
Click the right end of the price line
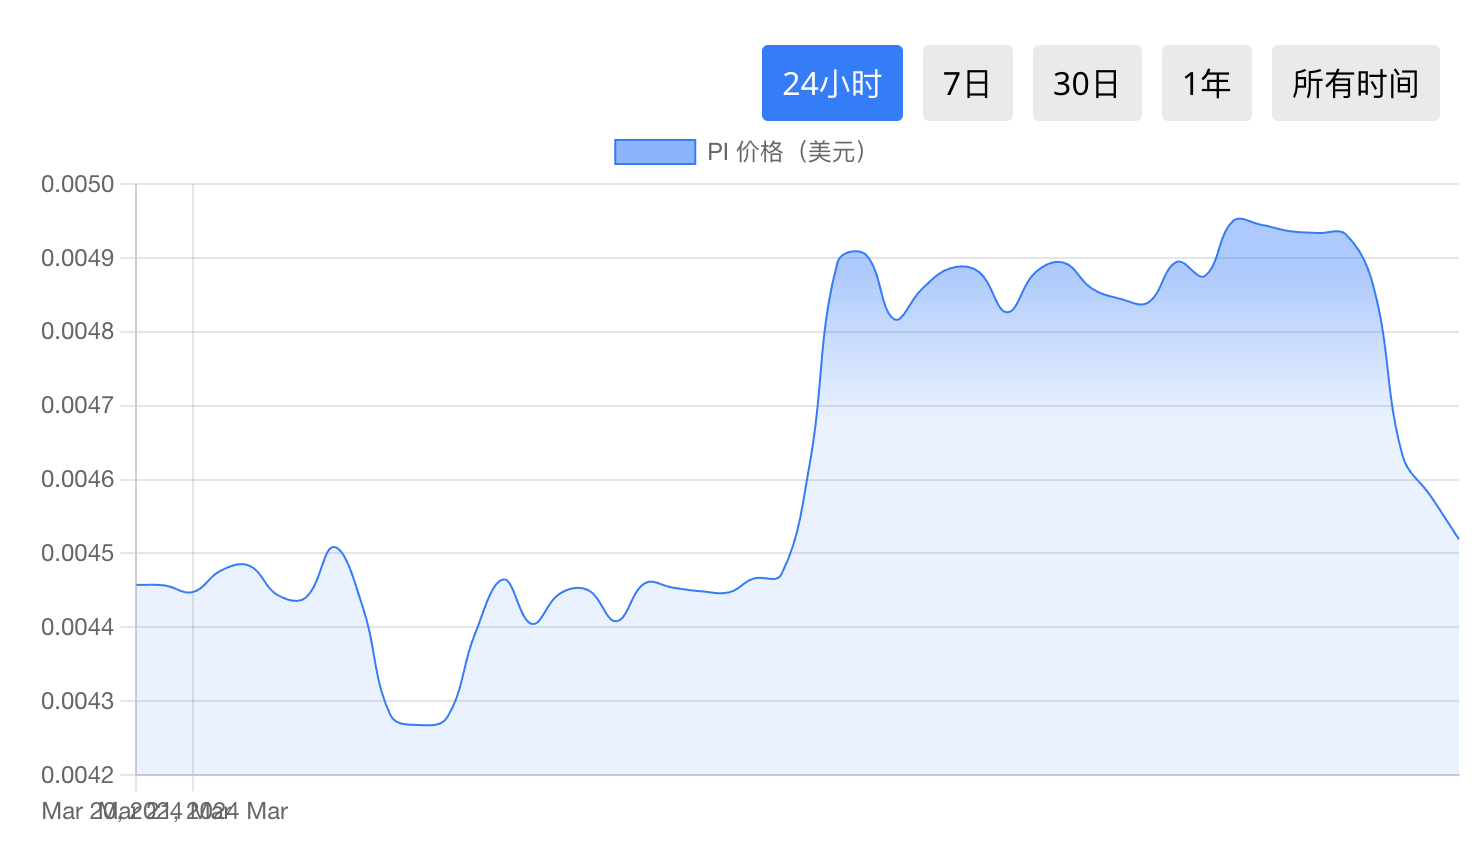click(x=1457, y=538)
